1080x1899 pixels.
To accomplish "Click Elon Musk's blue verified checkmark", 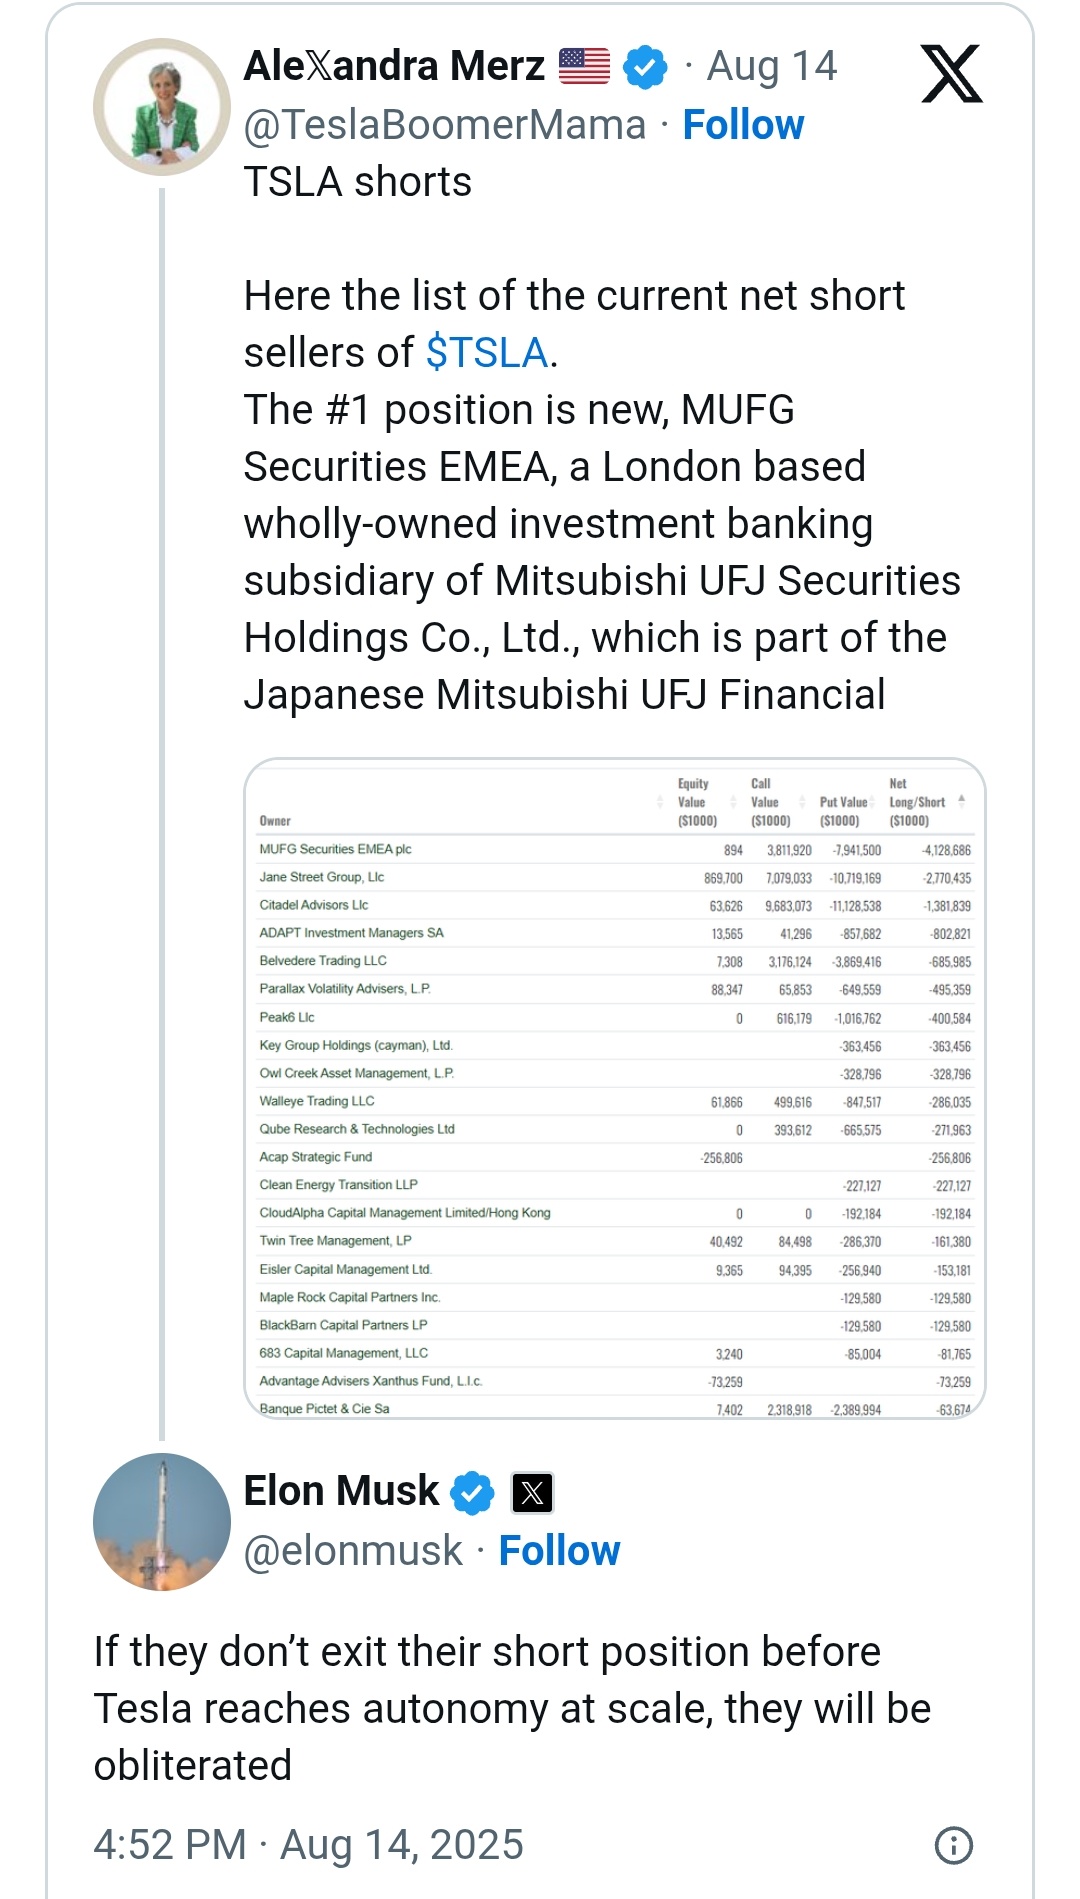I will (472, 1492).
